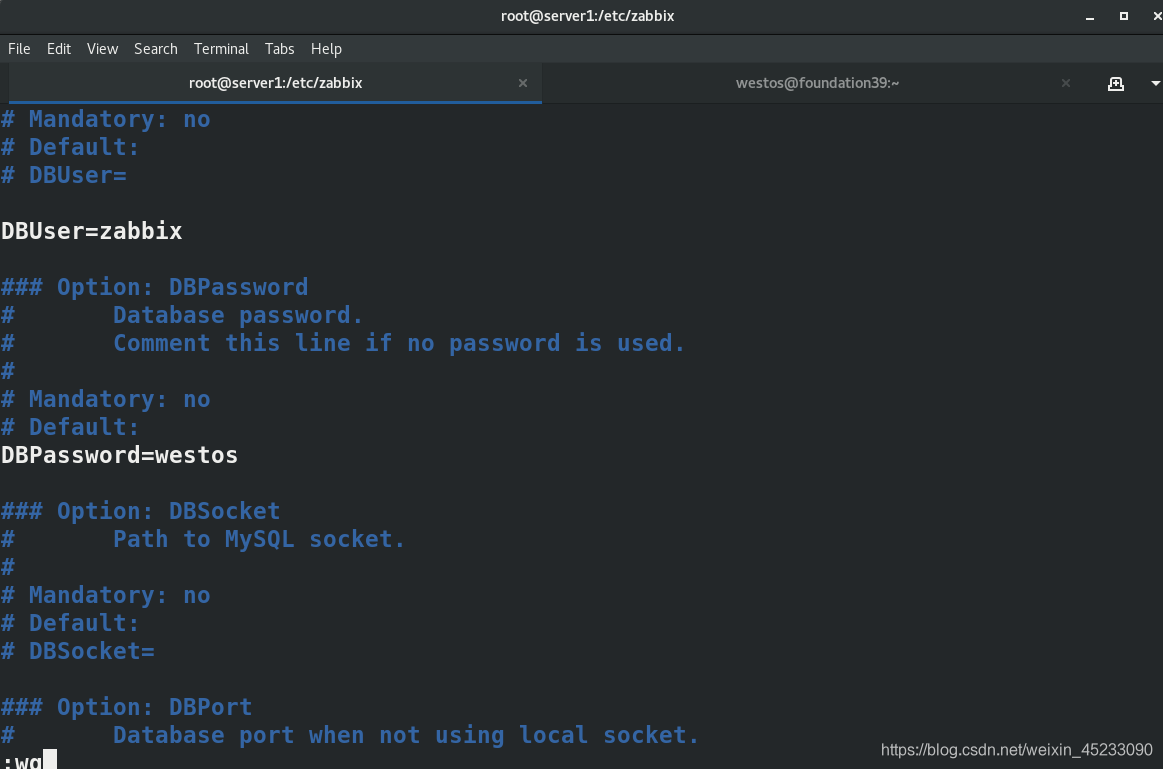Close the terminal window

click(1157, 16)
